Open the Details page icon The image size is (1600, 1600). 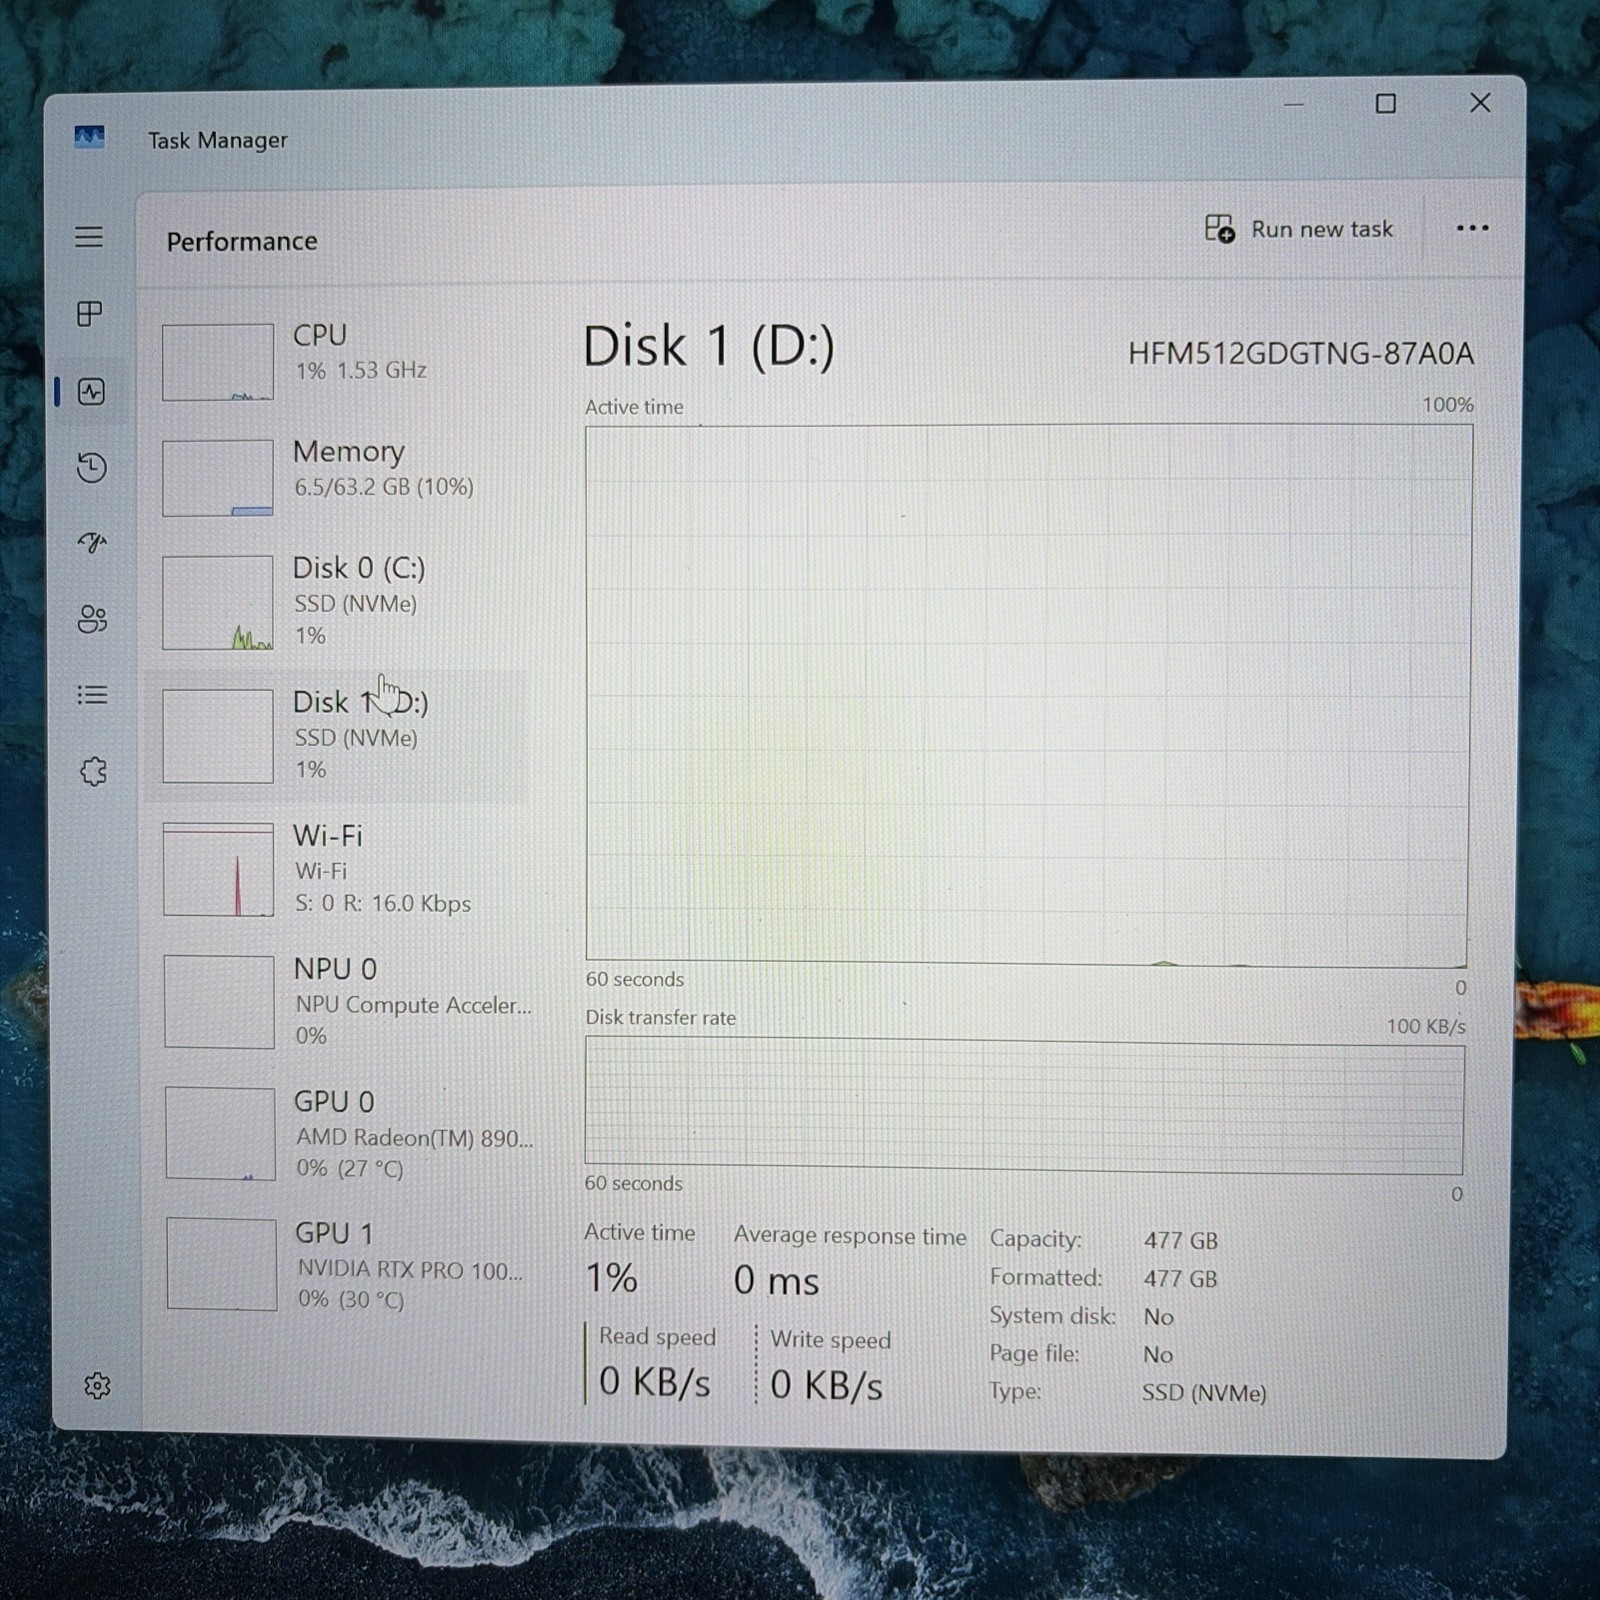92,694
